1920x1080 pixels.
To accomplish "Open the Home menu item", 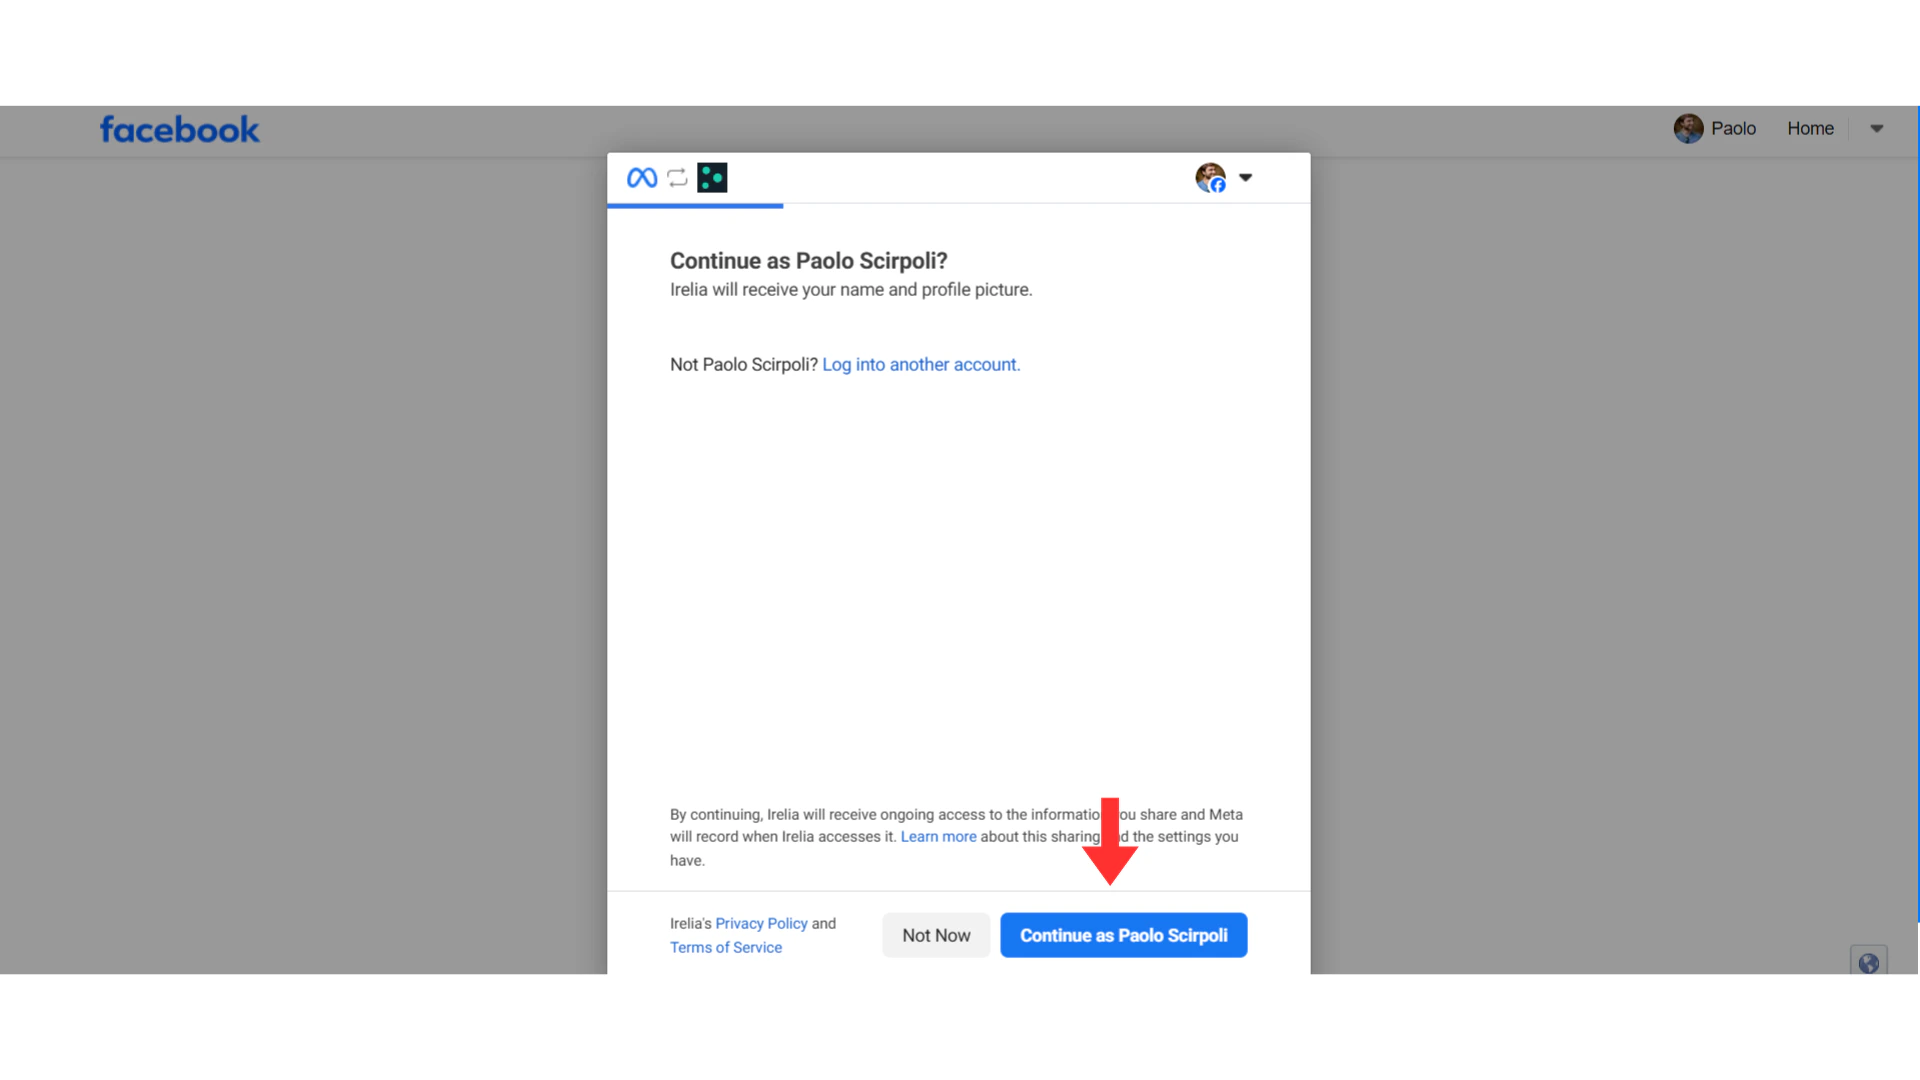I will point(1809,128).
